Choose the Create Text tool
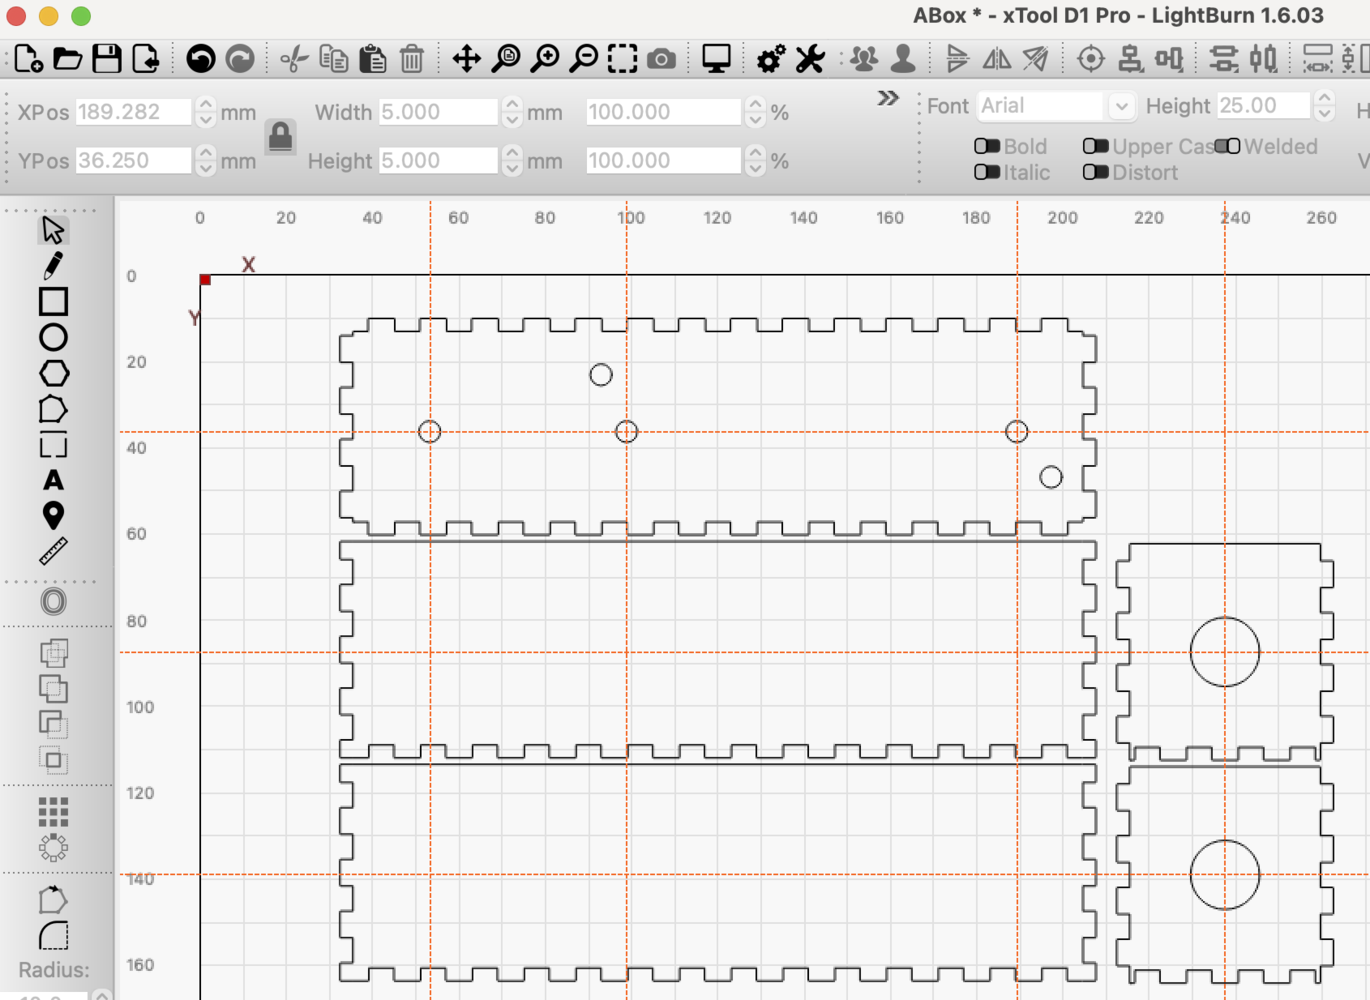Screen dimensions: 1370x1000 [53, 481]
